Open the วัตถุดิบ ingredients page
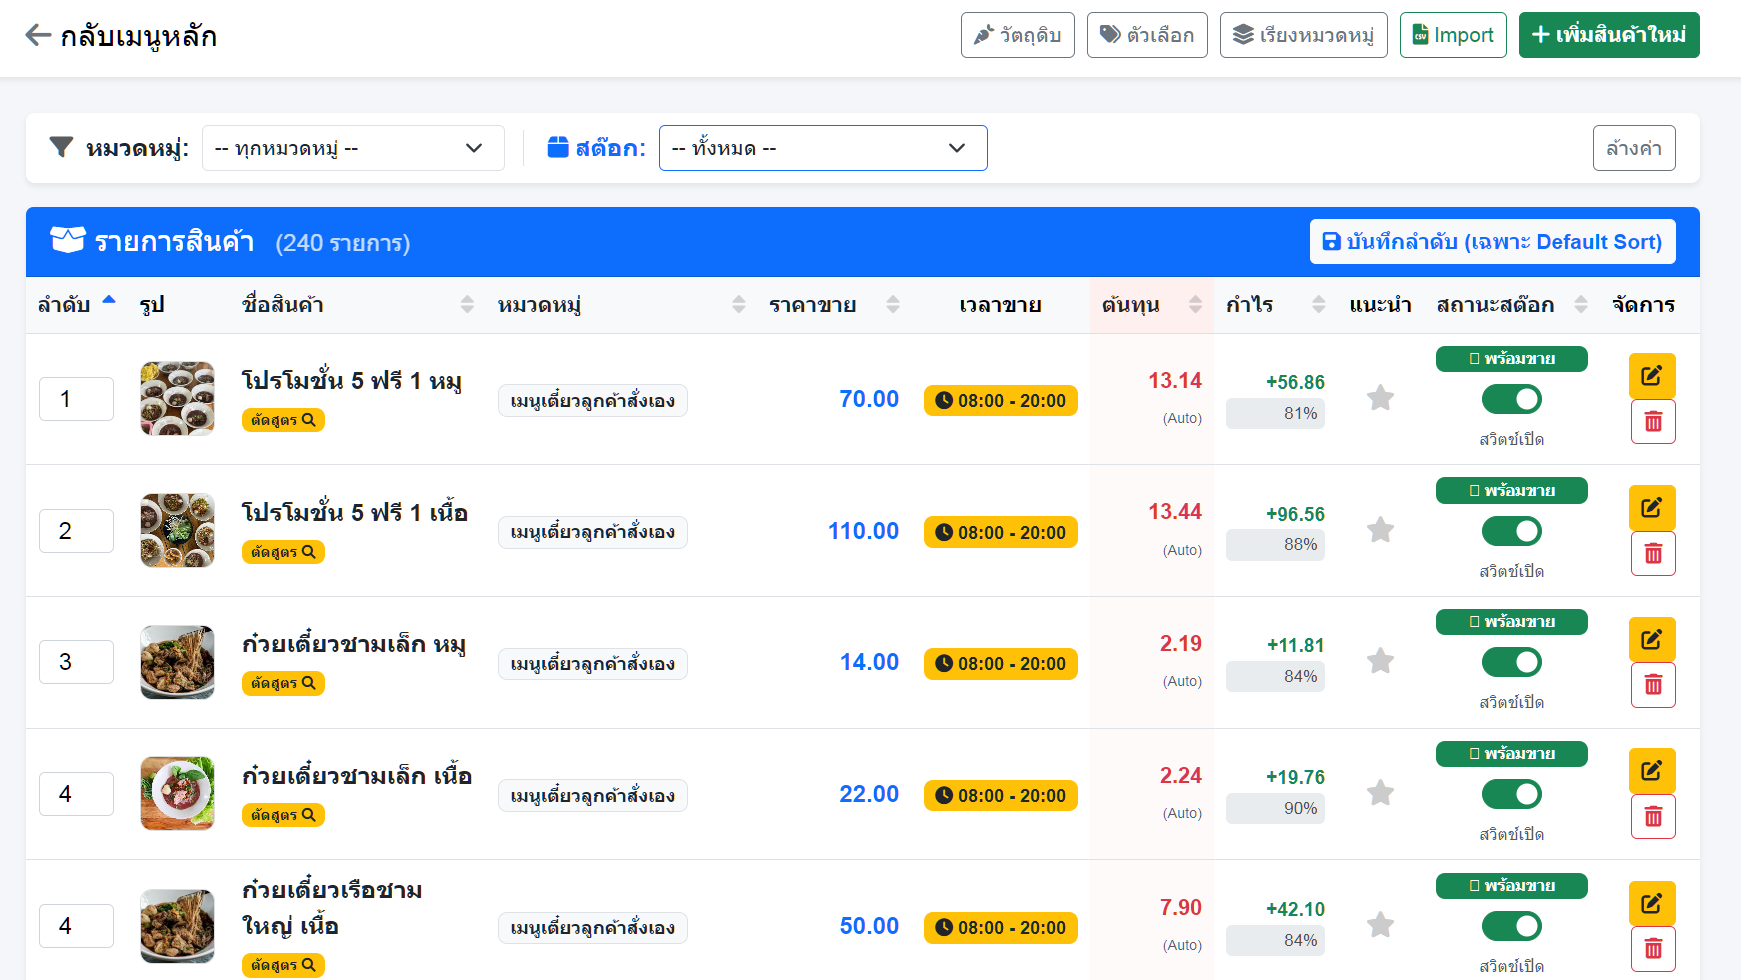 (1017, 35)
